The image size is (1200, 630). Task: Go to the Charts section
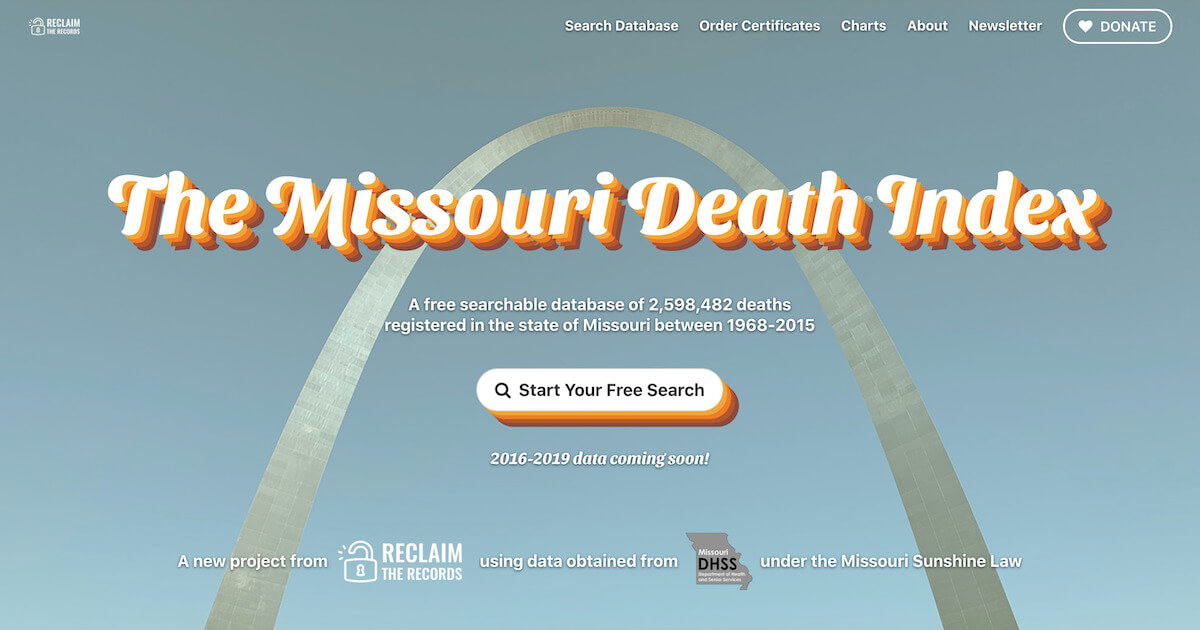click(x=863, y=26)
